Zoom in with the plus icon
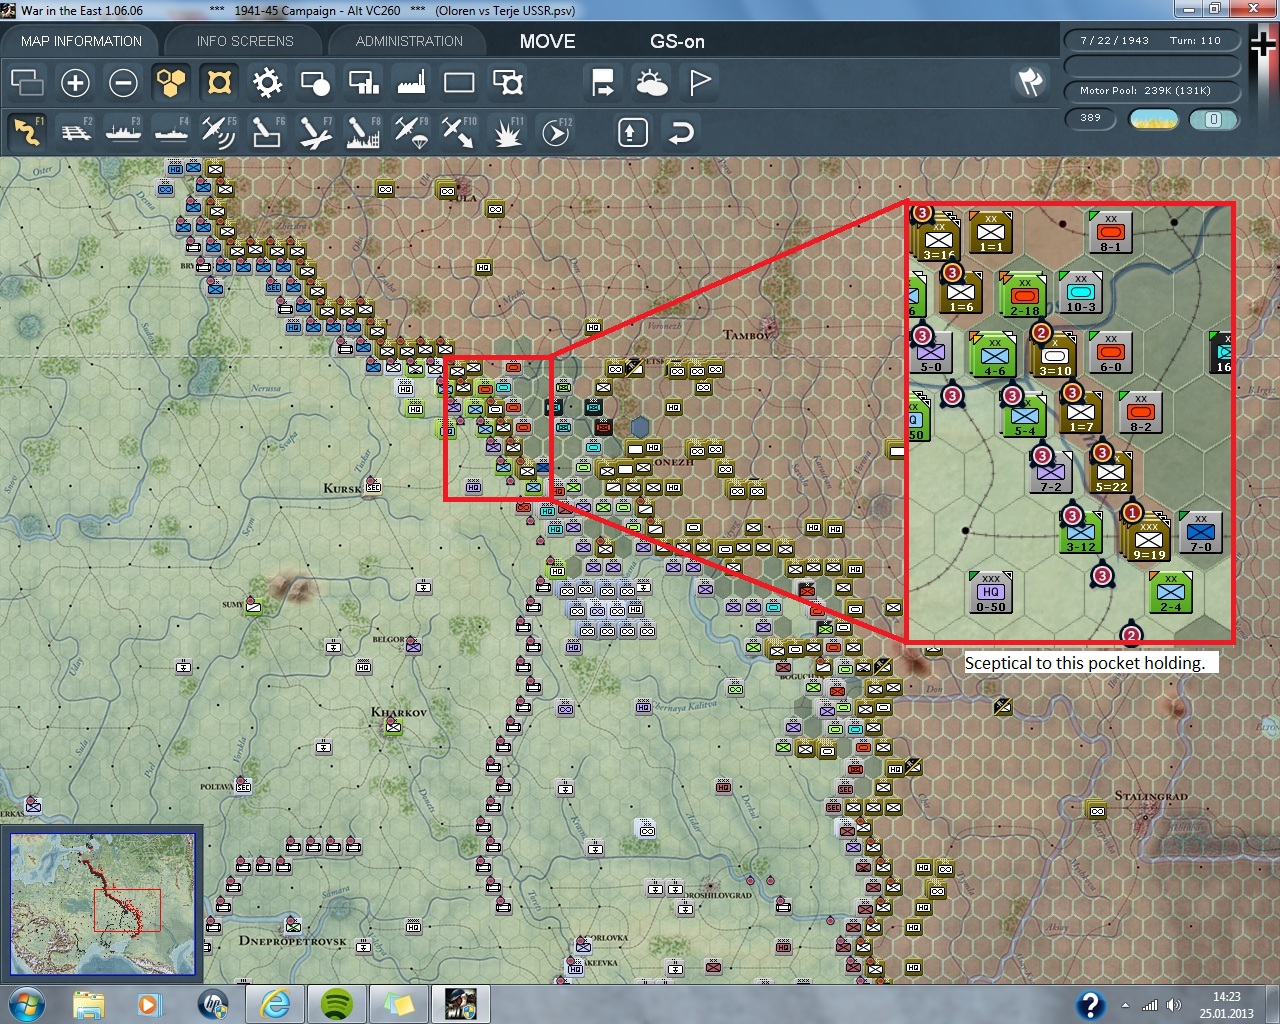The height and width of the screenshot is (1024, 1280). click(x=75, y=82)
